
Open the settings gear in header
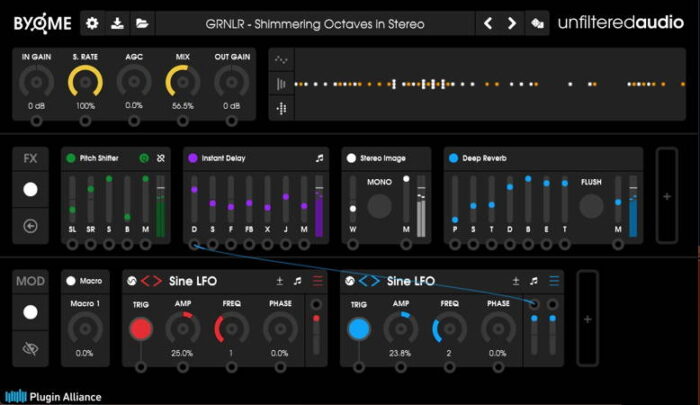point(93,23)
